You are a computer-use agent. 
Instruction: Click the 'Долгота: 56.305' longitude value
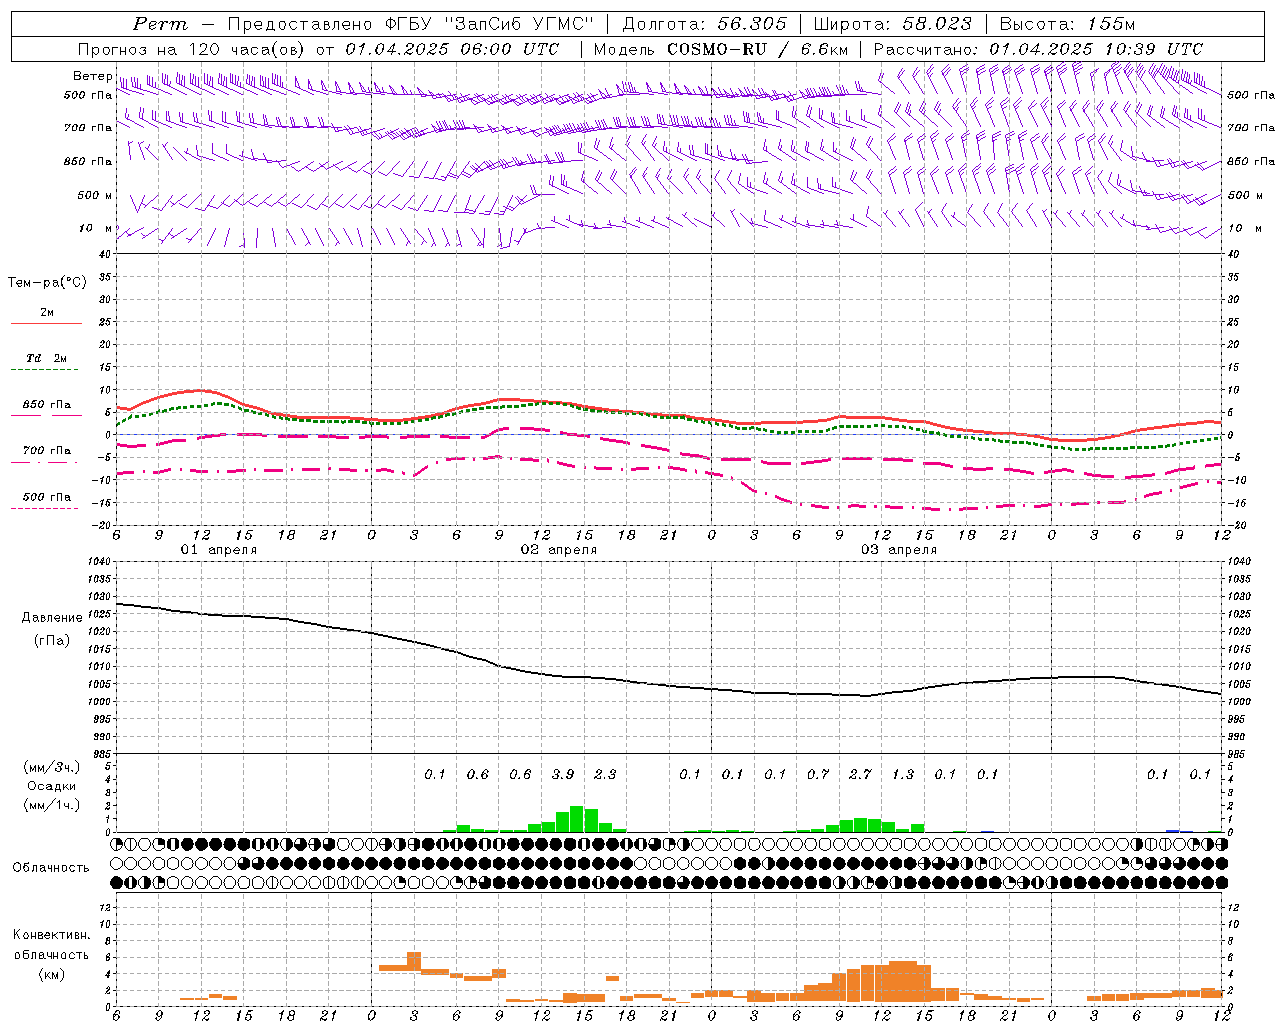(x=705, y=24)
